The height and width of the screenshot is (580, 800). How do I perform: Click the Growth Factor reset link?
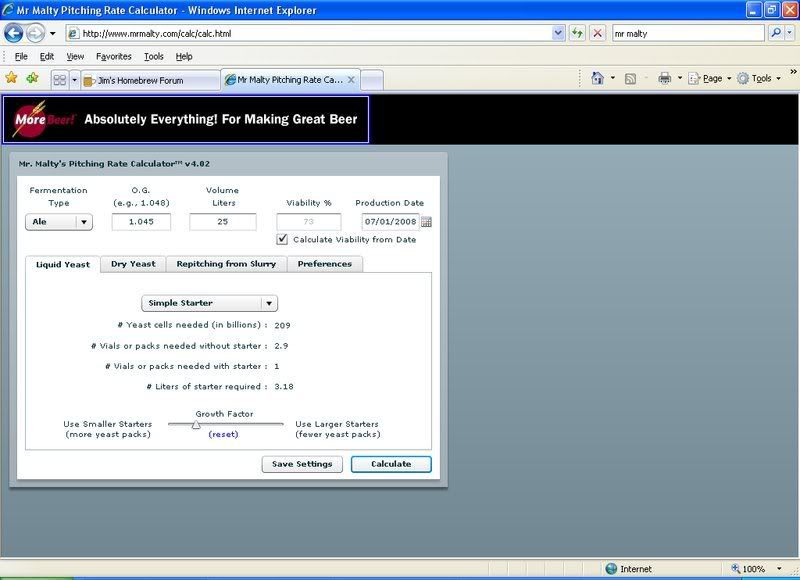pyautogui.click(x=223, y=435)
